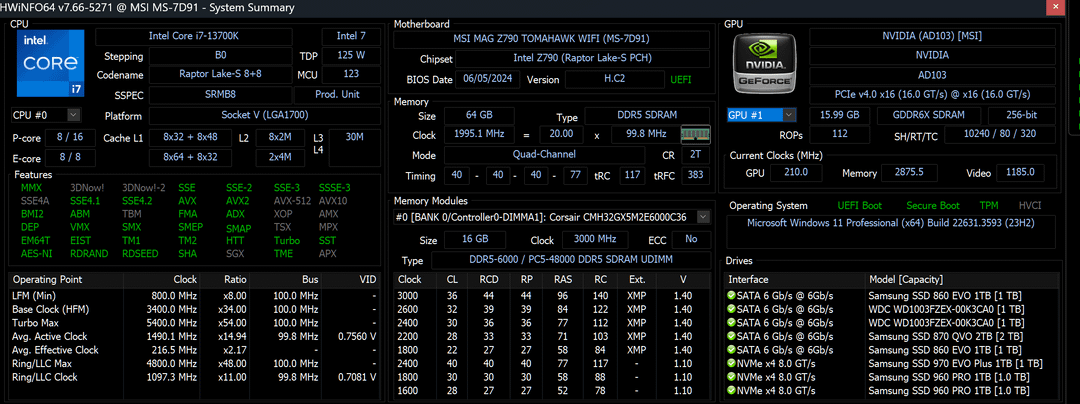Click the SH/RT/TC 10240 / 80 / 320 value

(999, 134)
